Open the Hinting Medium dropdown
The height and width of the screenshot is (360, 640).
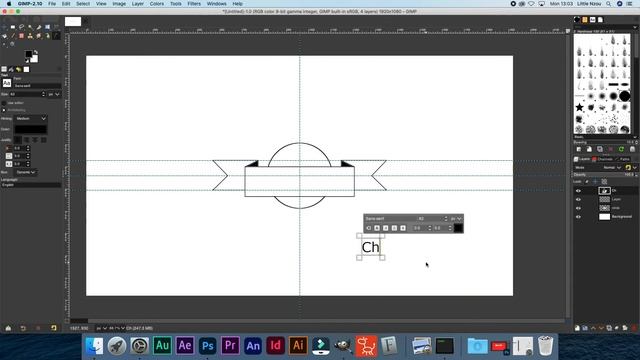pos(31,118)
